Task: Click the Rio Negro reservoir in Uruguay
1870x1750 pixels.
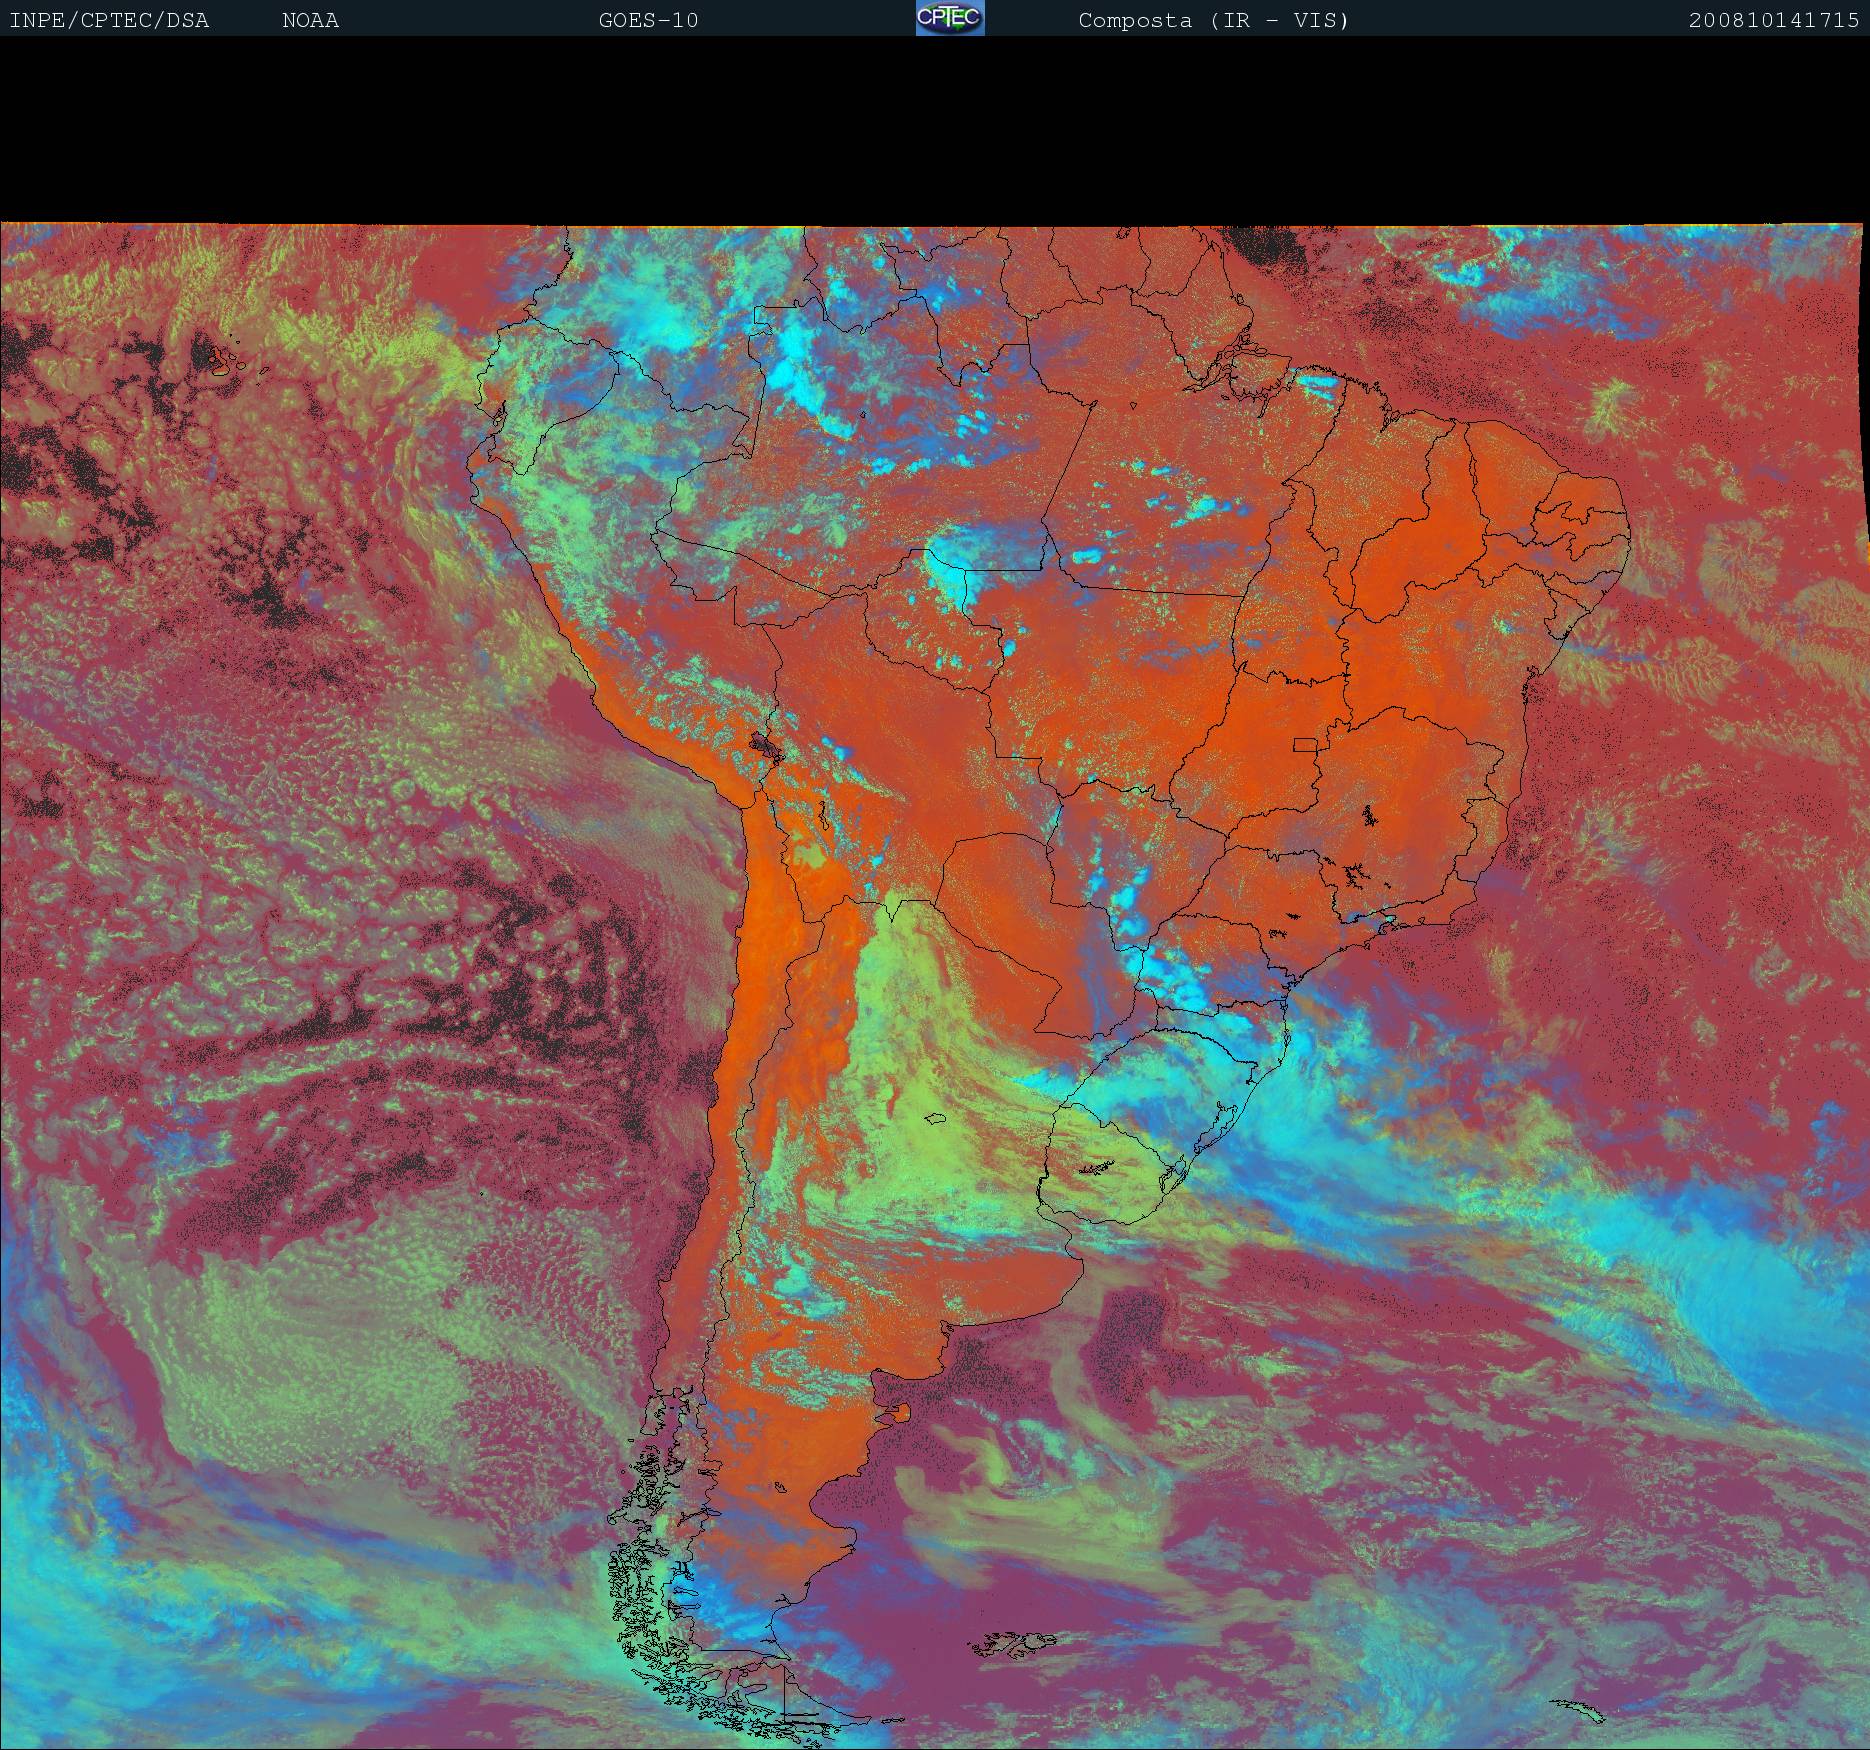Action: click(1097, 1168)
